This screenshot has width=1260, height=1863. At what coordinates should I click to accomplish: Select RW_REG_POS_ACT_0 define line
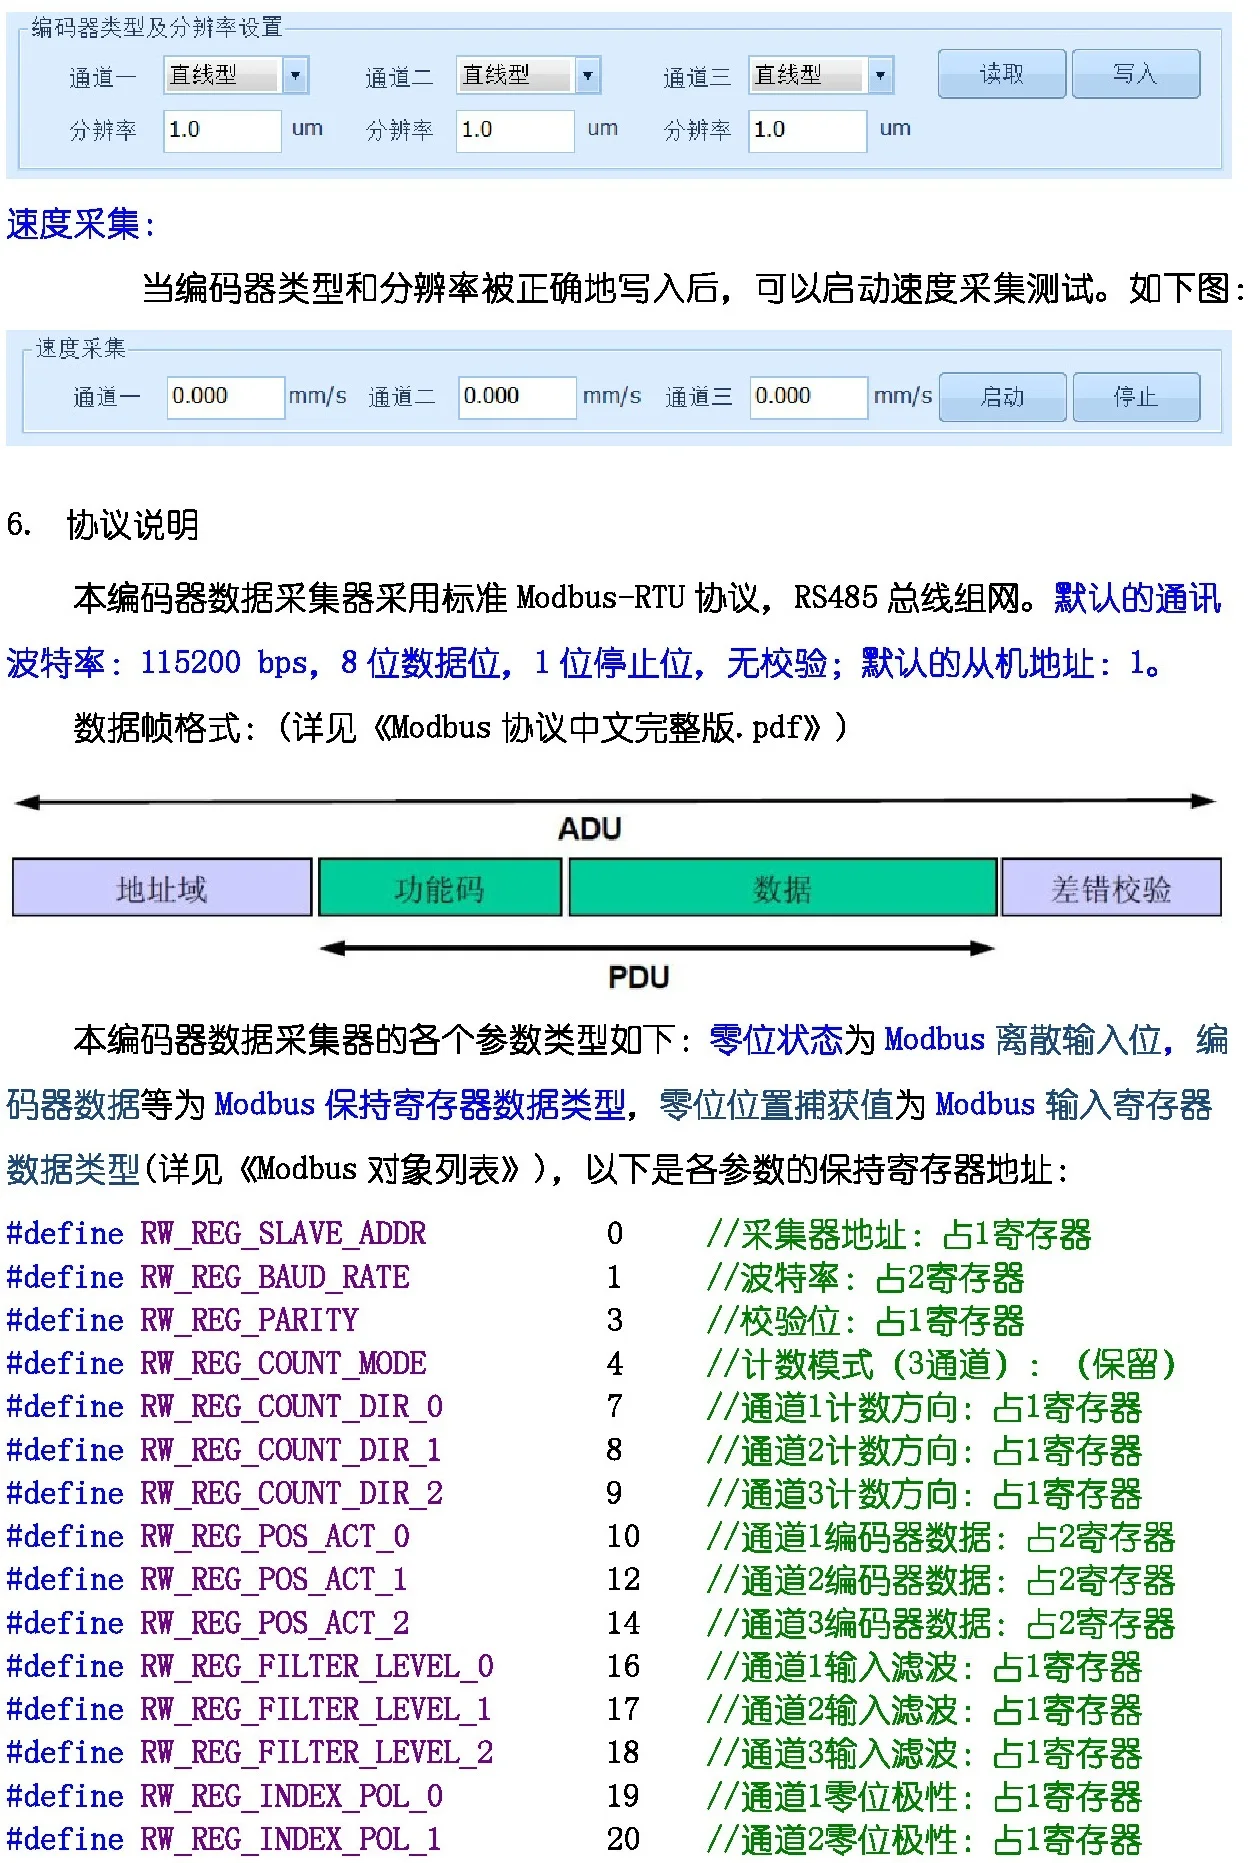pyautogui.click(x=591, y=1537)
